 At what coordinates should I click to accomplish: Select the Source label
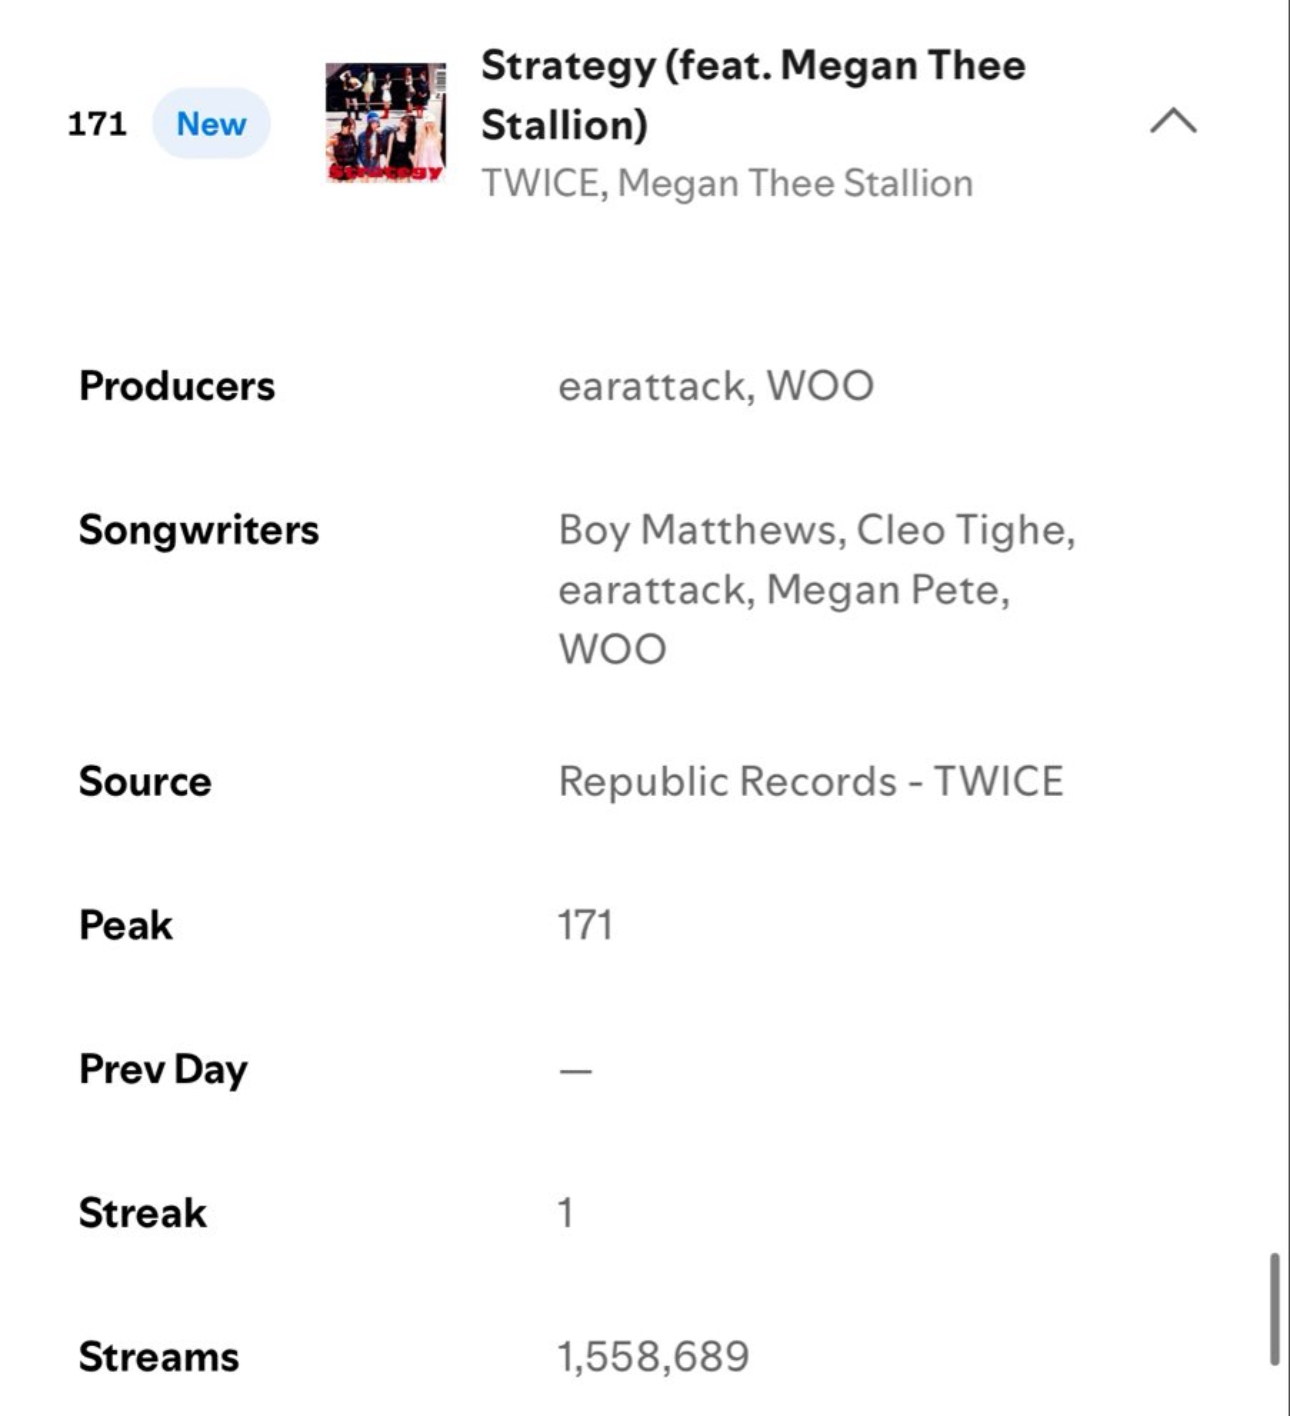click(145, 782)
